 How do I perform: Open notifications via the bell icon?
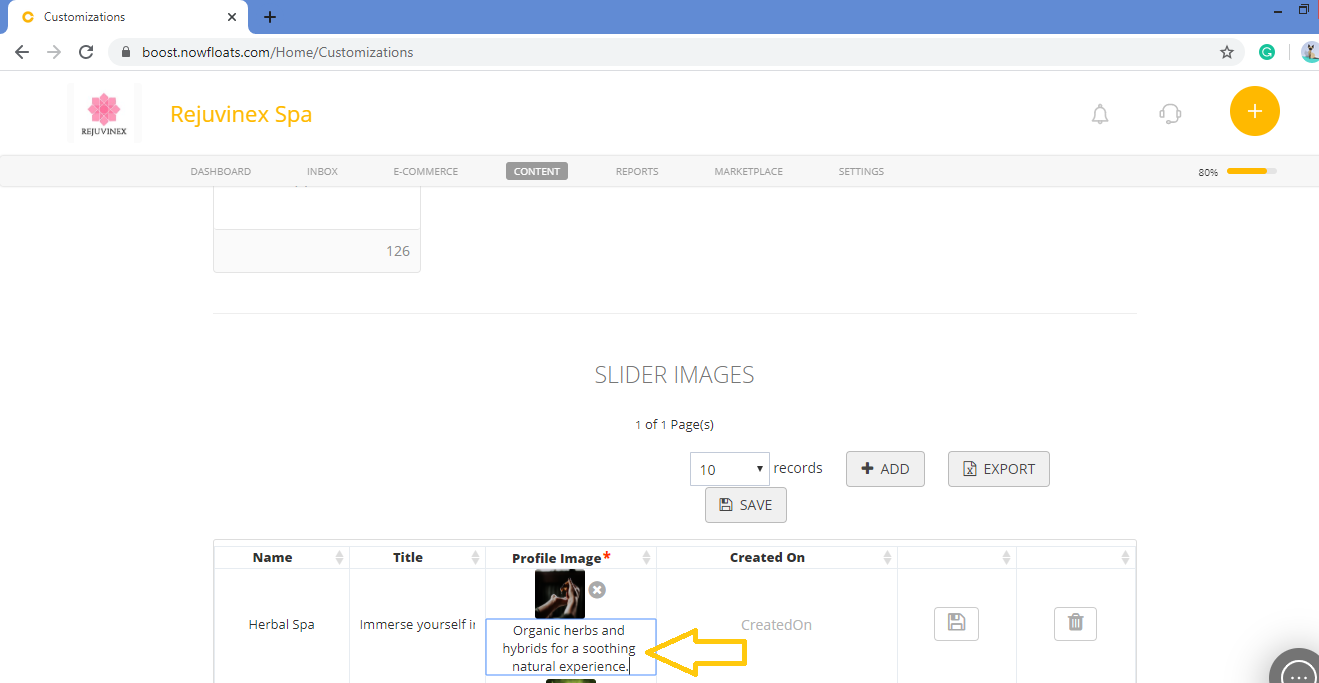1100,113
